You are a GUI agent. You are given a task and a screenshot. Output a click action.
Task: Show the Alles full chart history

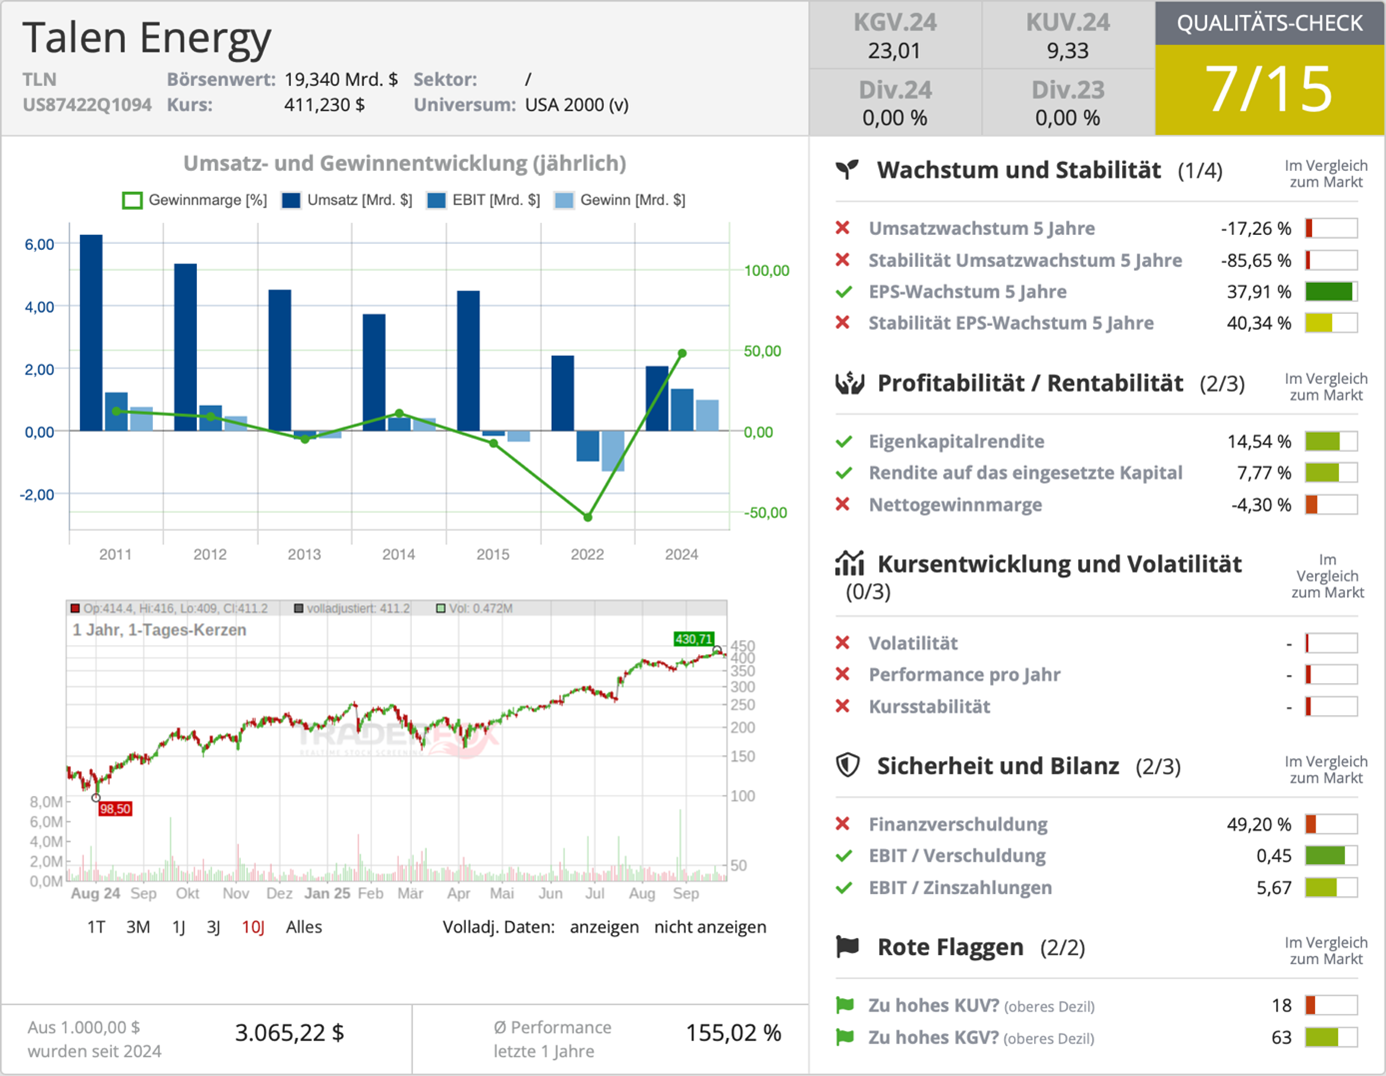pyautogui.click(x=304, y=927)
